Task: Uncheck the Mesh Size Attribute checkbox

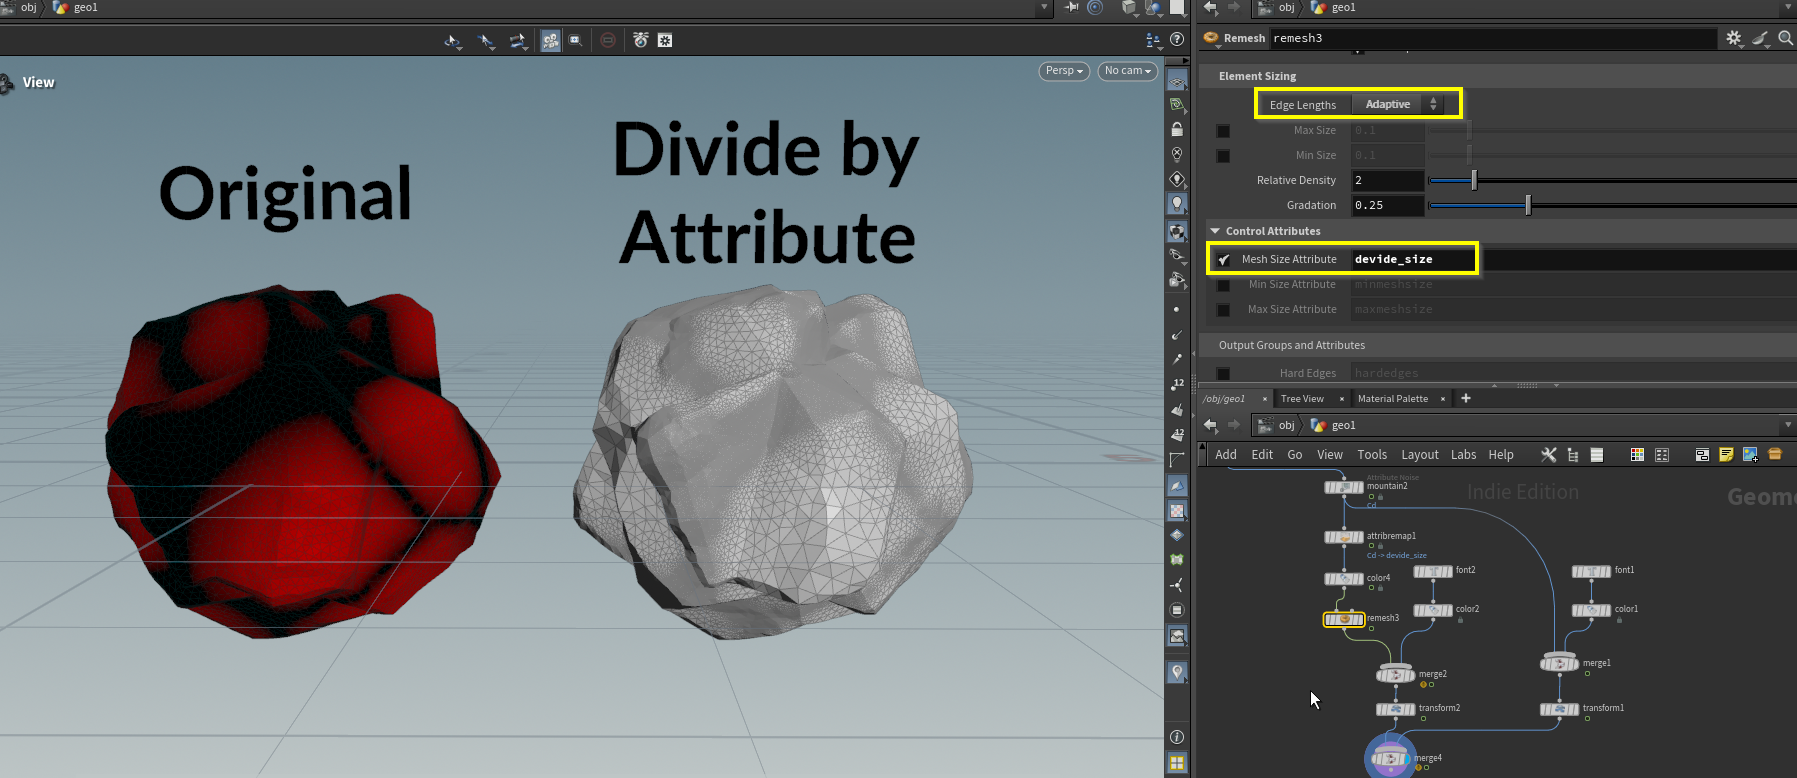Action: 1223,260
